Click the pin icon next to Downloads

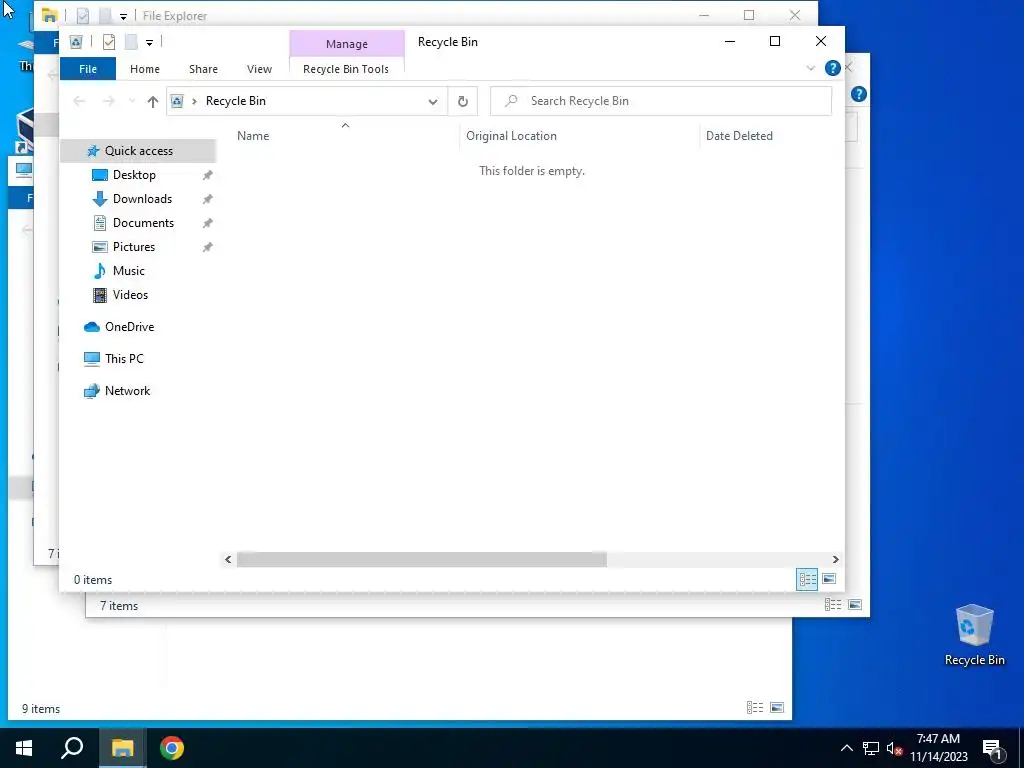pyautogui.click(x=208, y=199)
